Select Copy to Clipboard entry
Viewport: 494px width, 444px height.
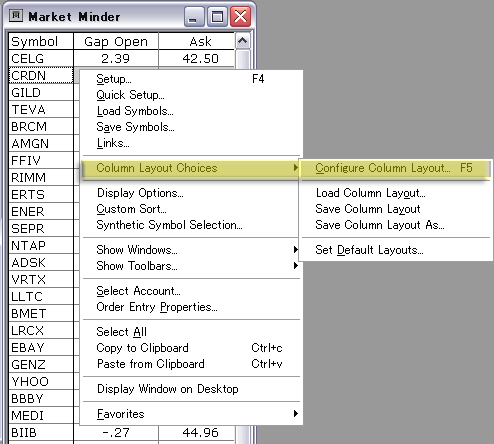[191, 348]
